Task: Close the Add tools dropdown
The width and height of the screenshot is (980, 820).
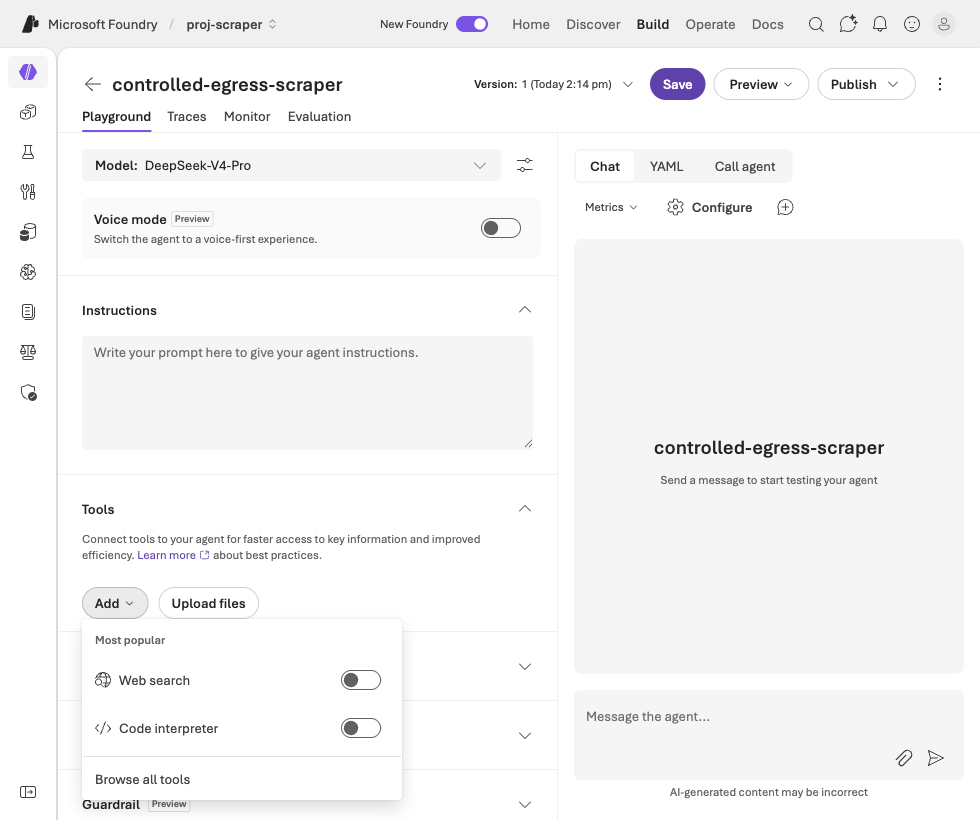Action: tap(115, 603)
